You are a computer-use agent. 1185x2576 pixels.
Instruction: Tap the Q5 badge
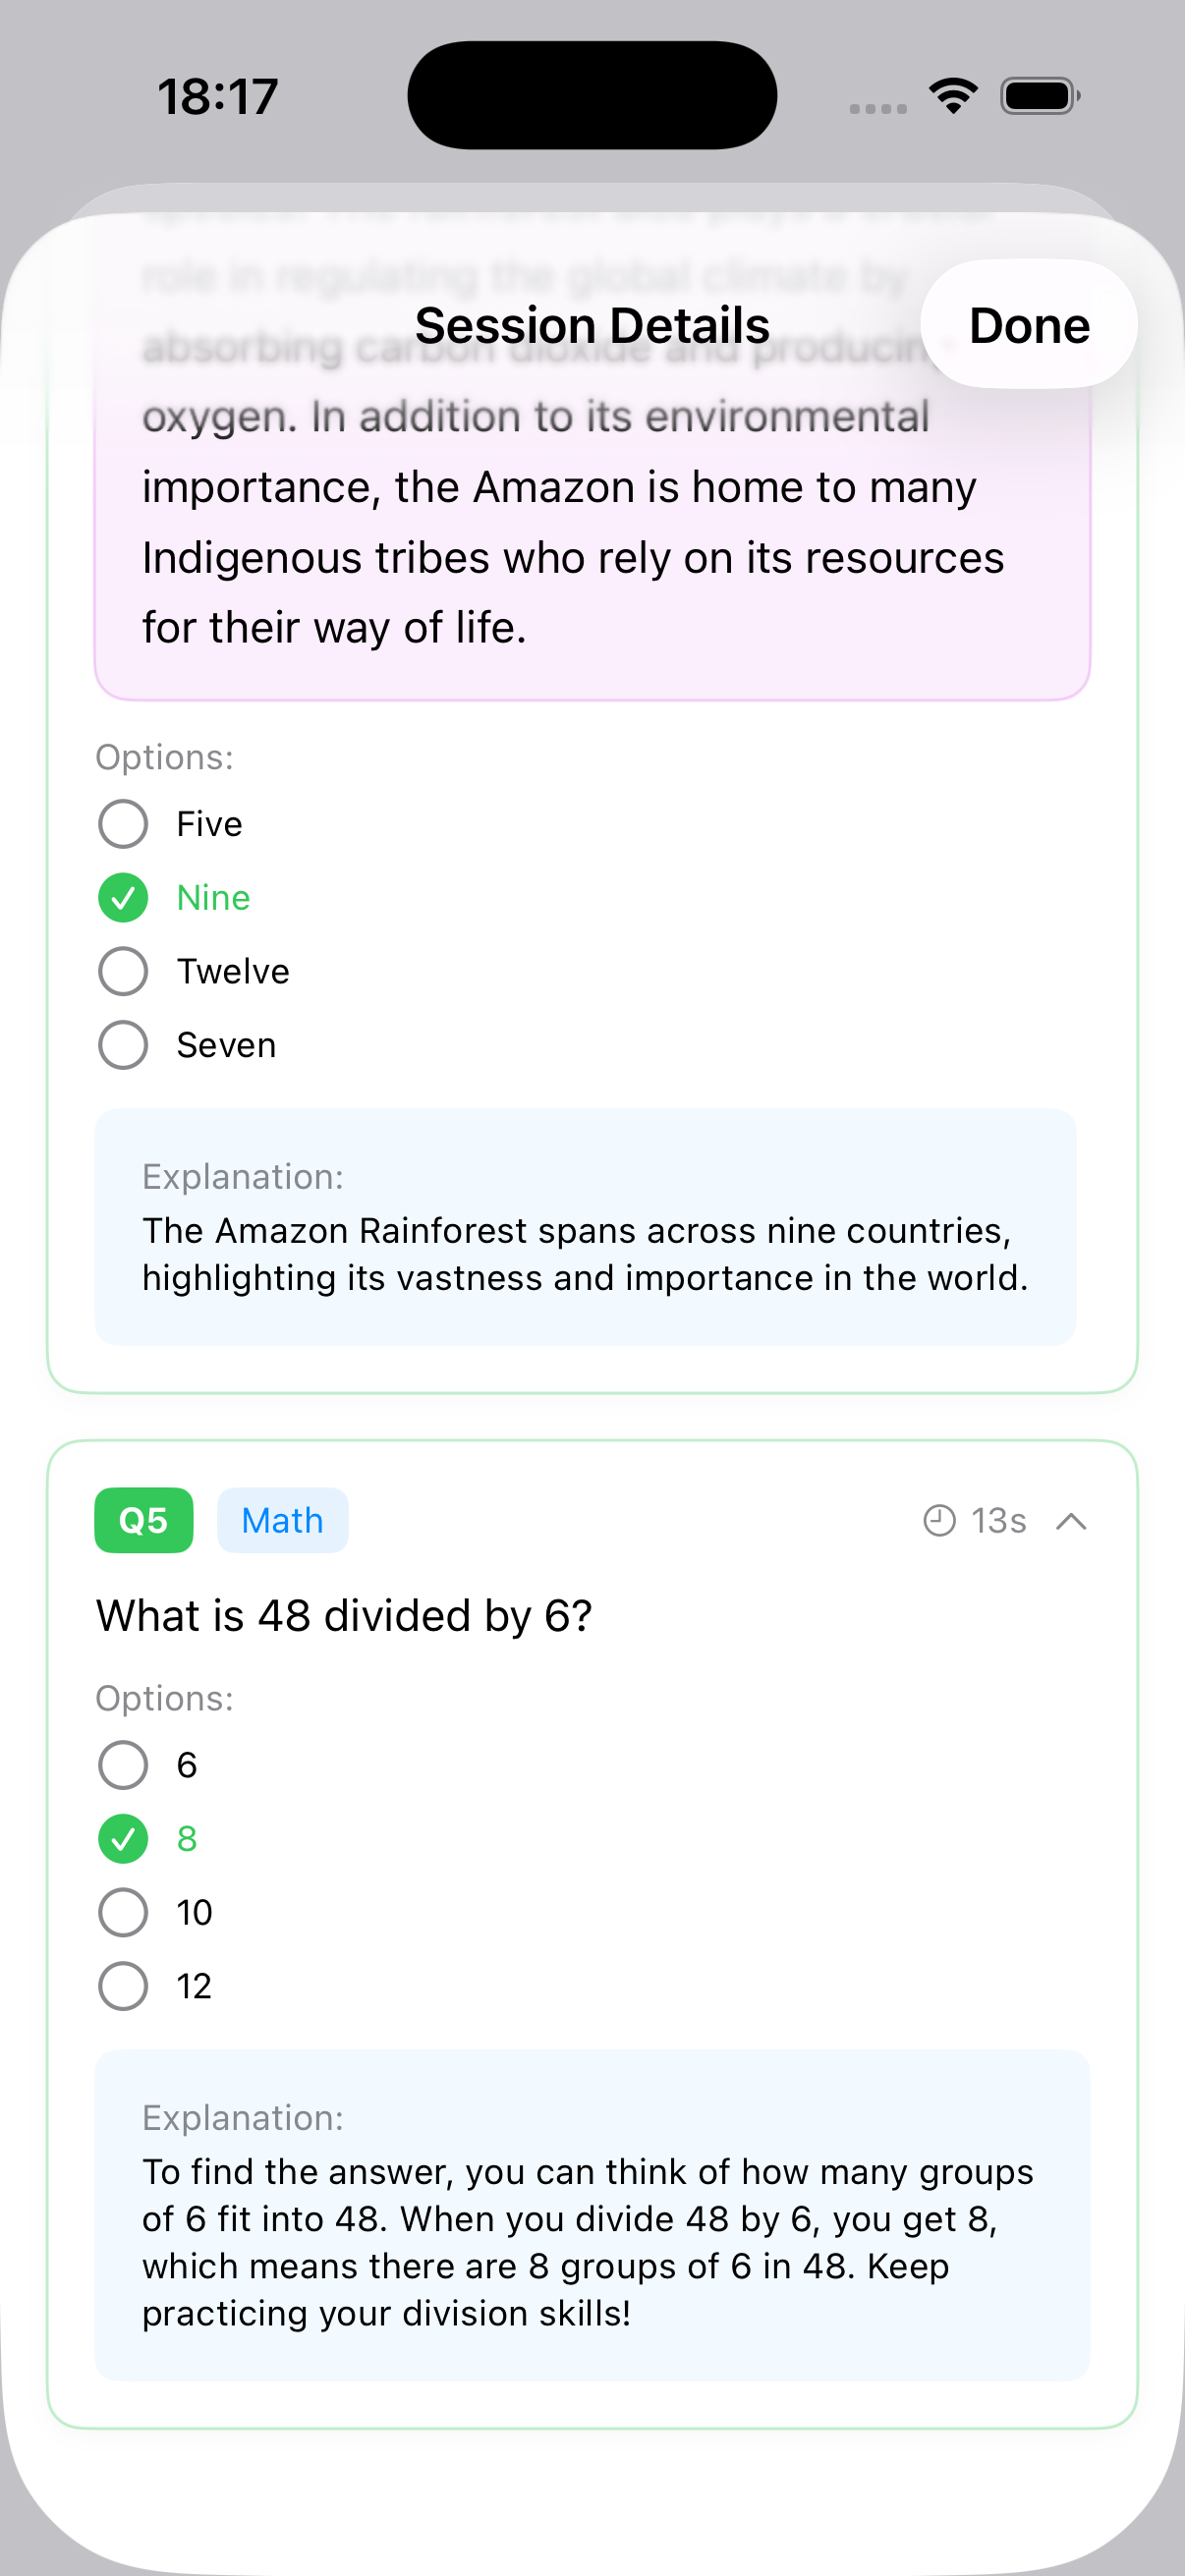point(143,1519)
